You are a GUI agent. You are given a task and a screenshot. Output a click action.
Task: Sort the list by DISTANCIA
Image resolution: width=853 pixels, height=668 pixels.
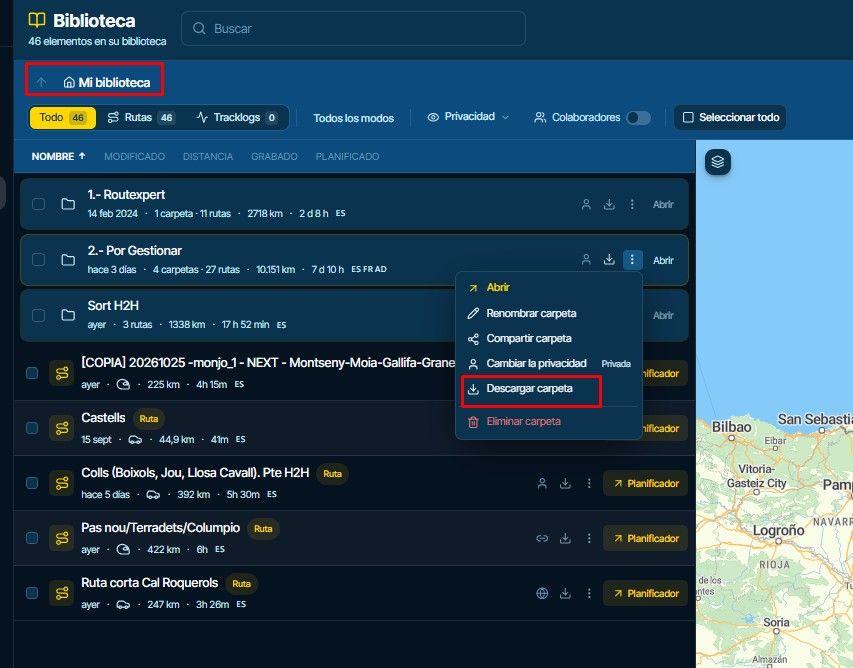208,157
